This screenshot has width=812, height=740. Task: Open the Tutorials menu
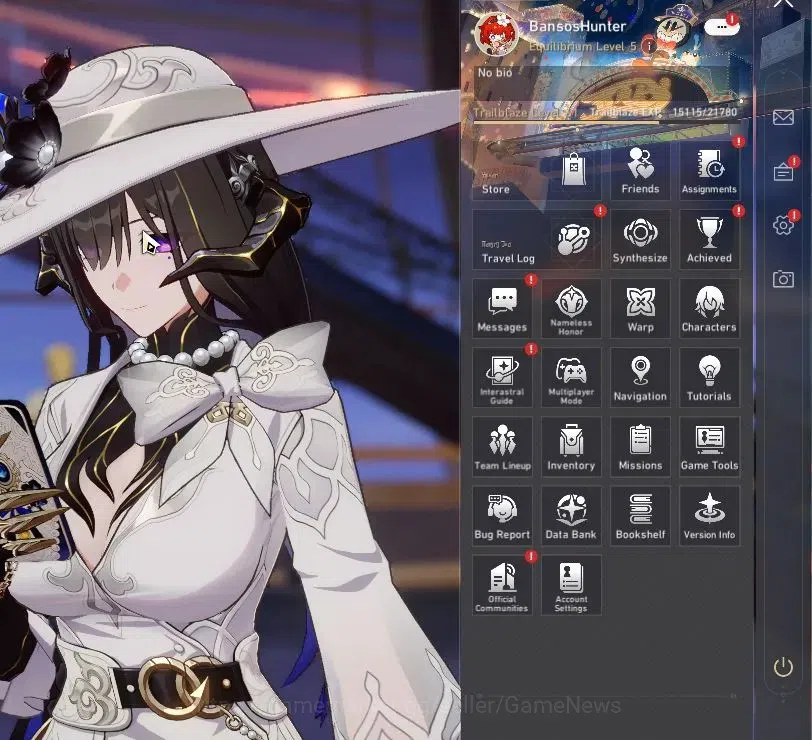click(709, 378)
